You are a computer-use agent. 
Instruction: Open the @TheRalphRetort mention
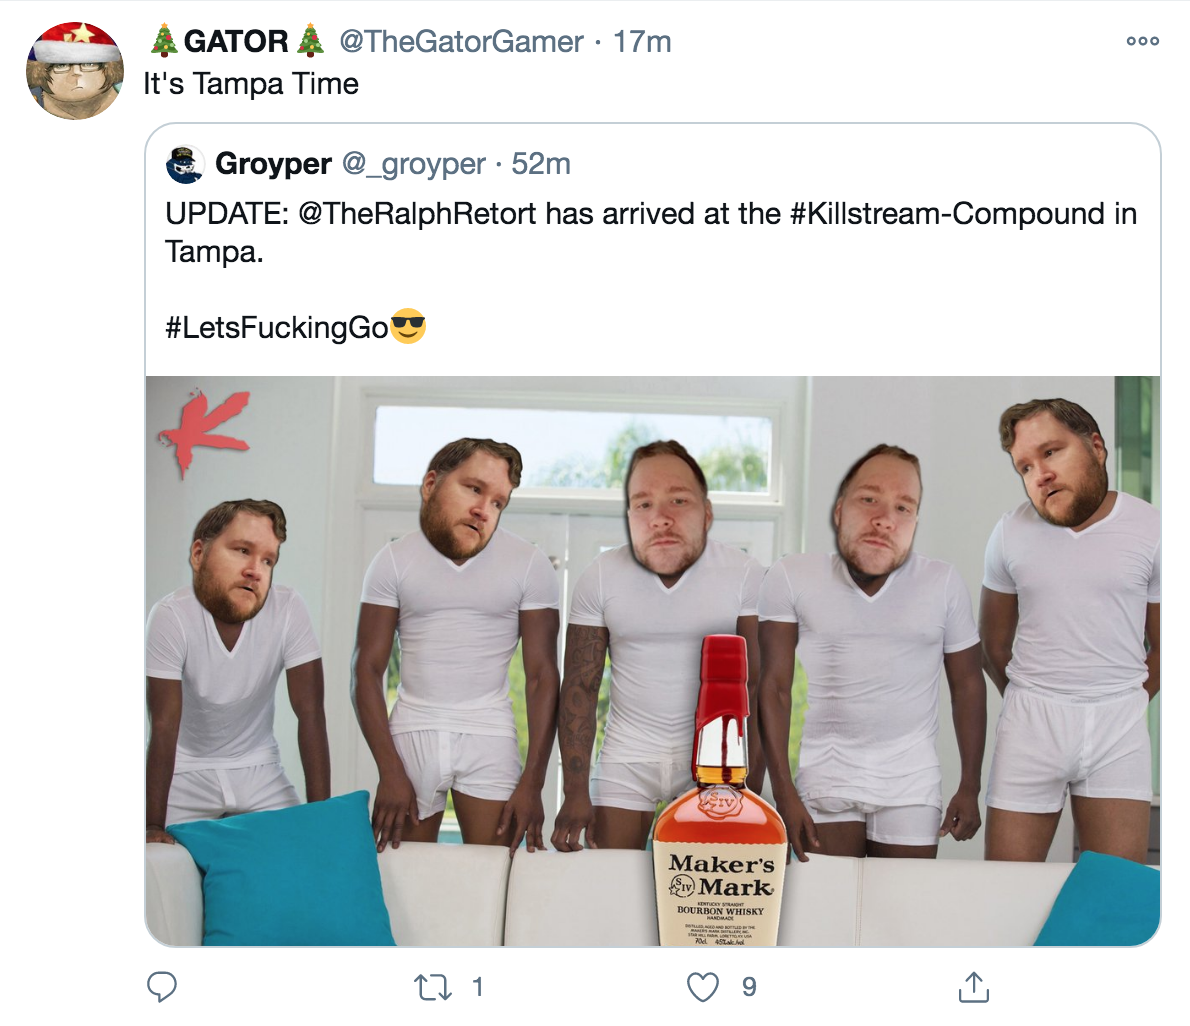tap(417, 214)
